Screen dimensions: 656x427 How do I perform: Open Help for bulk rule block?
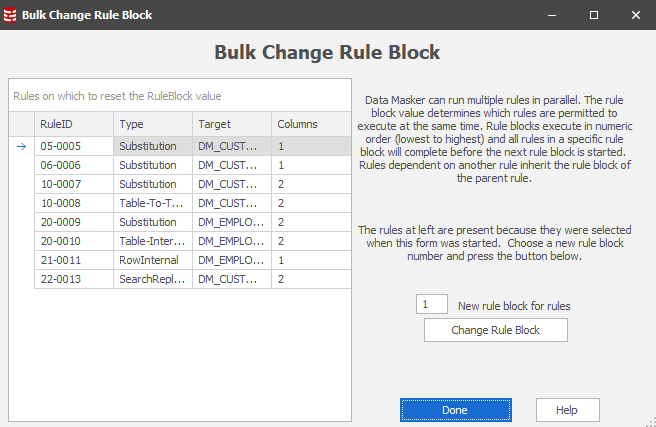click(567, 410)
